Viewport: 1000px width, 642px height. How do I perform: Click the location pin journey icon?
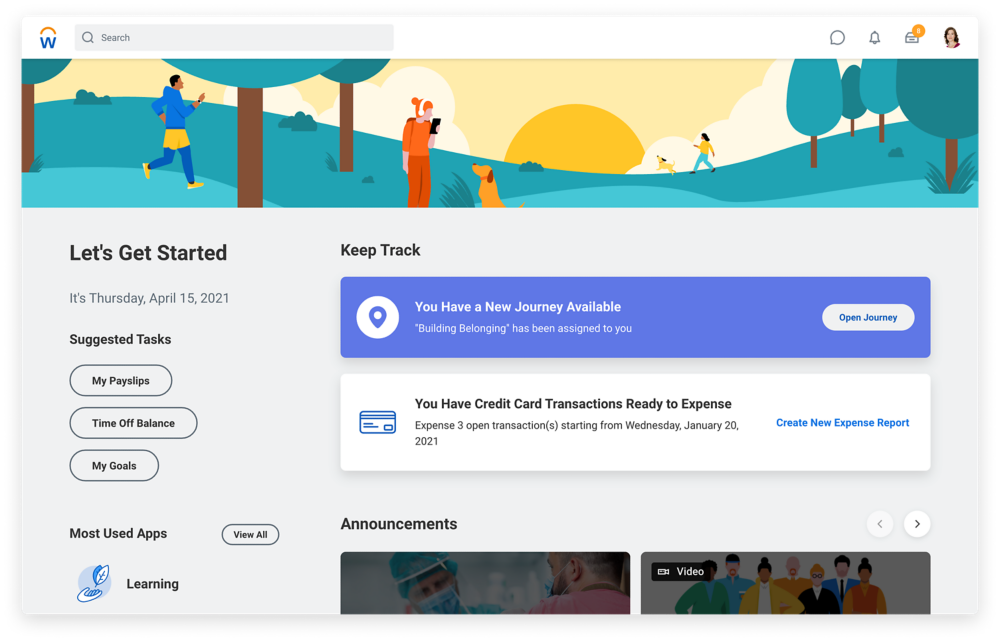click(377, 318)
